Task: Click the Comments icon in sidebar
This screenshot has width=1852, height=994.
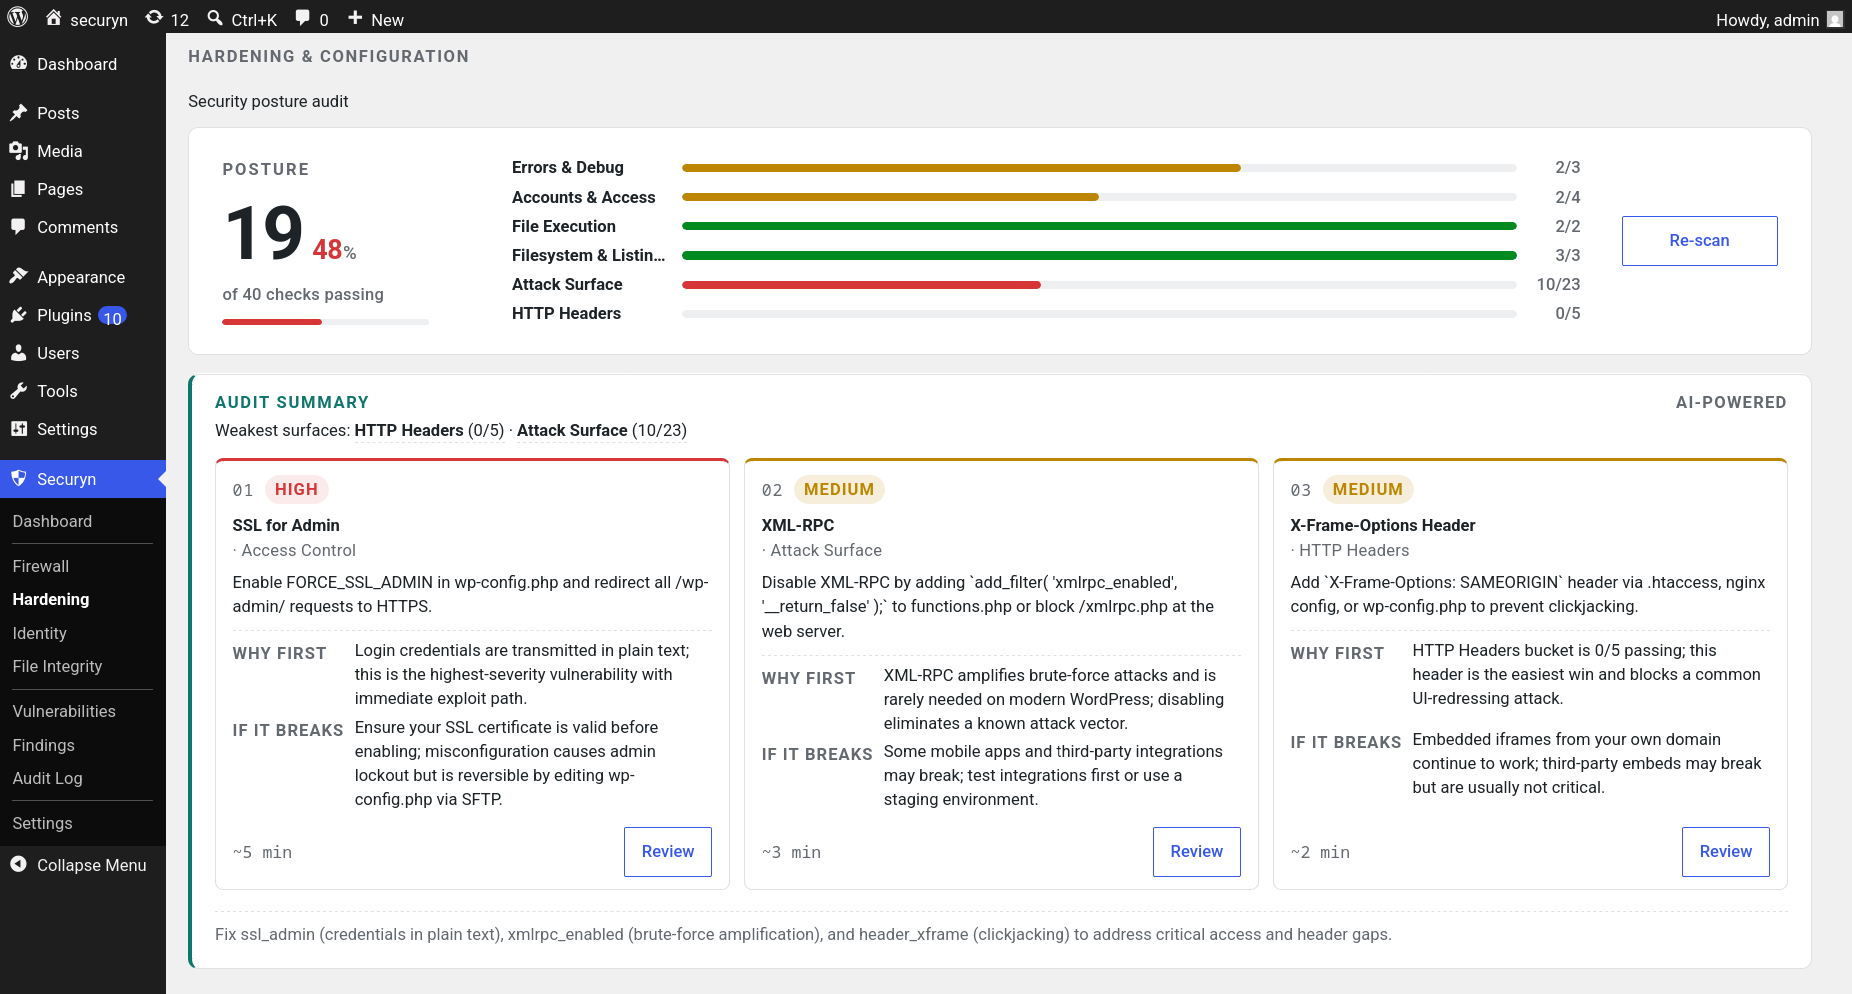Action: [x=18, y=226]
